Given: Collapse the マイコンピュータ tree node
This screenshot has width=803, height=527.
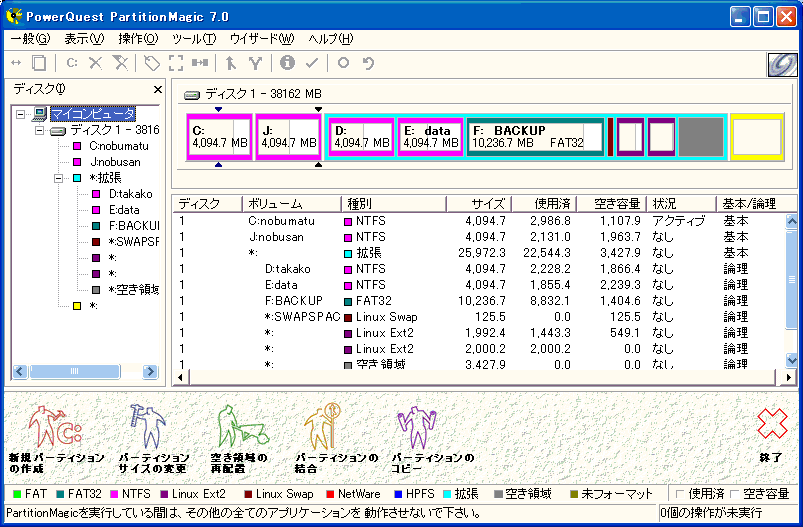Looking at the screenshot, I should pos(23,114).
